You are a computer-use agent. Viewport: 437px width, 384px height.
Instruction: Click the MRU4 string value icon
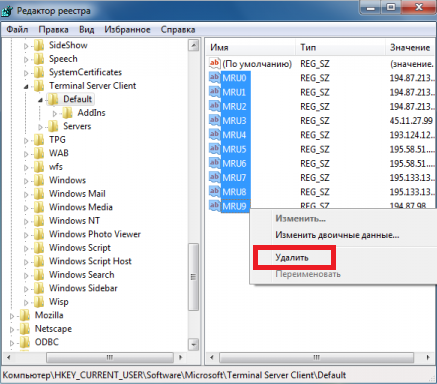[x=214, y=135]
